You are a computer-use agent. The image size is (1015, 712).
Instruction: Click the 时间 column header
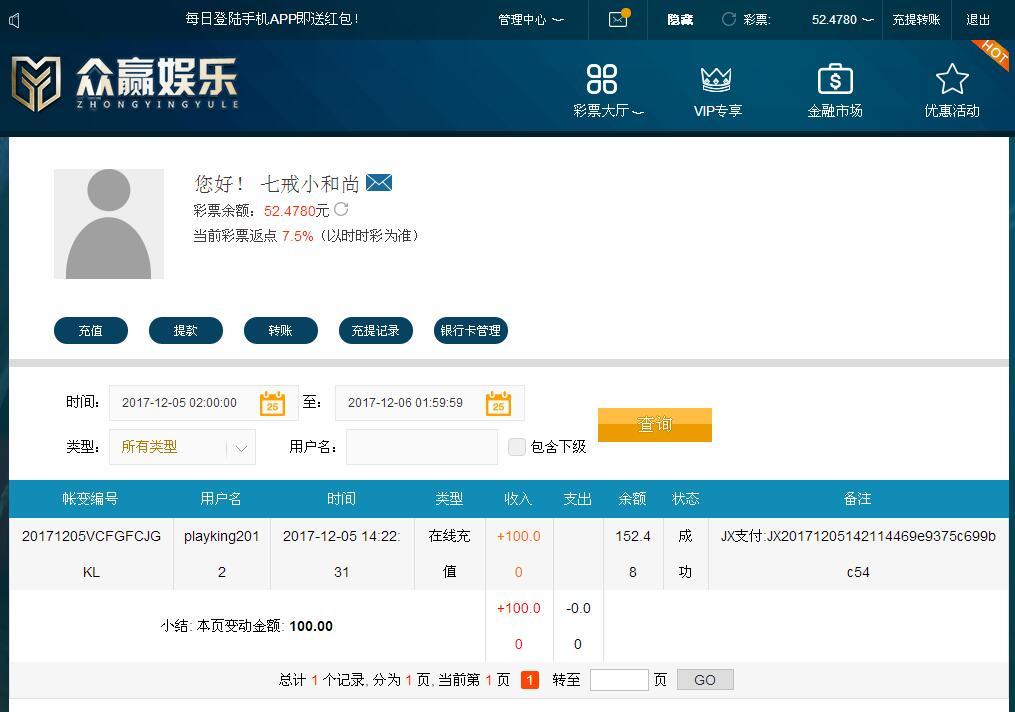341,498
